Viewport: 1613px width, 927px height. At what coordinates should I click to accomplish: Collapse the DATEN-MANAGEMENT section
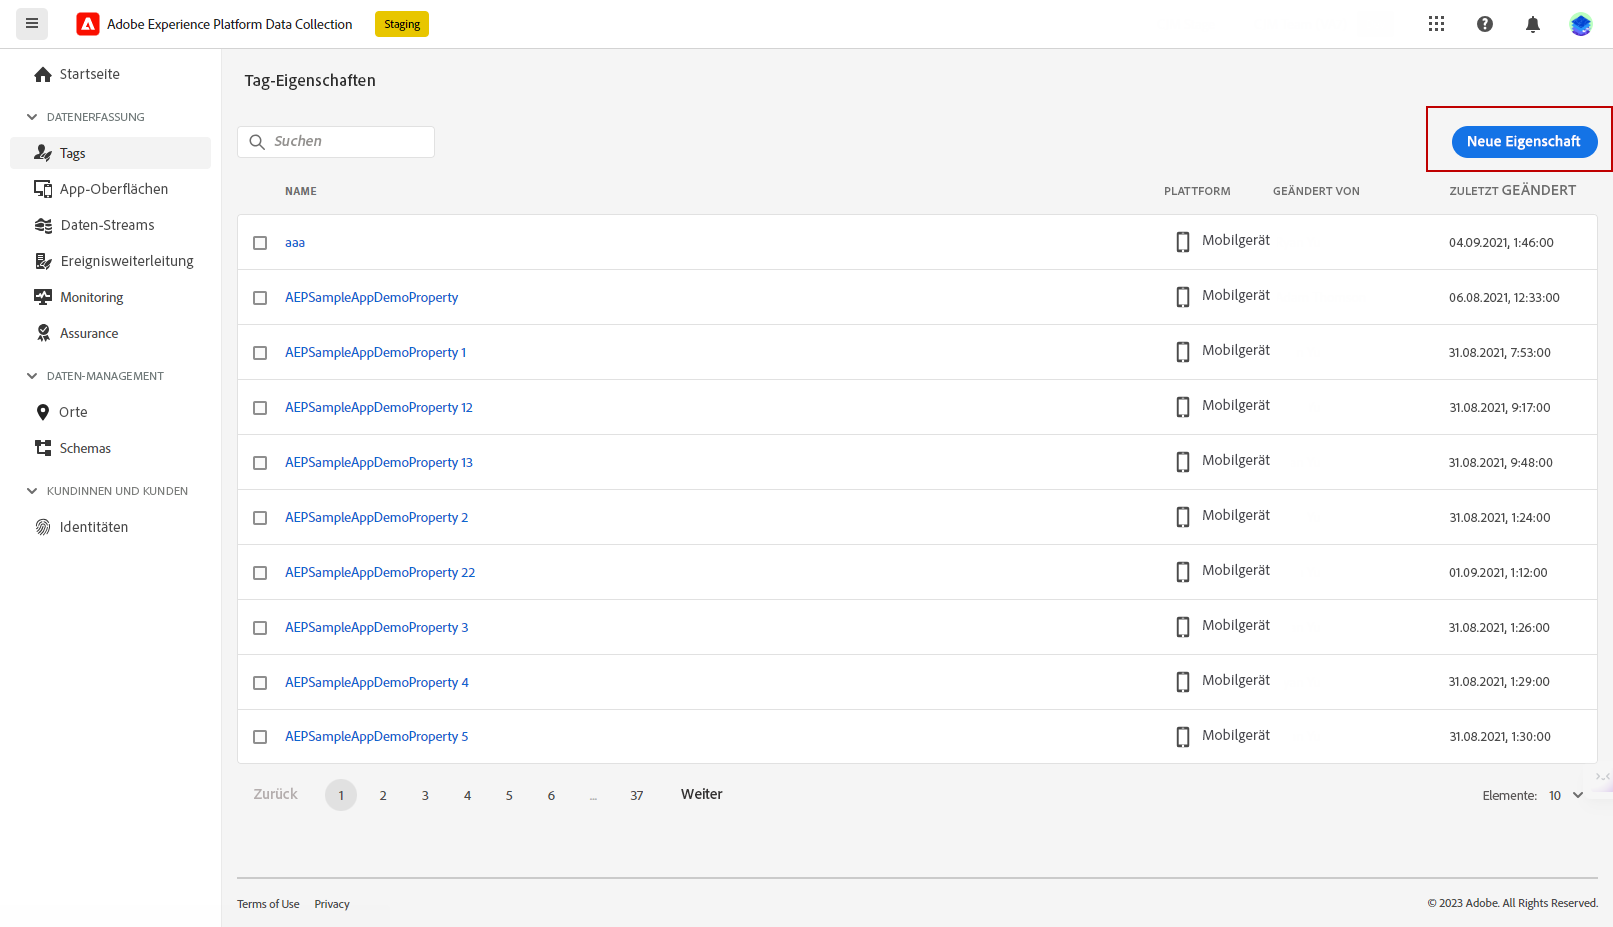pos(32,376)
